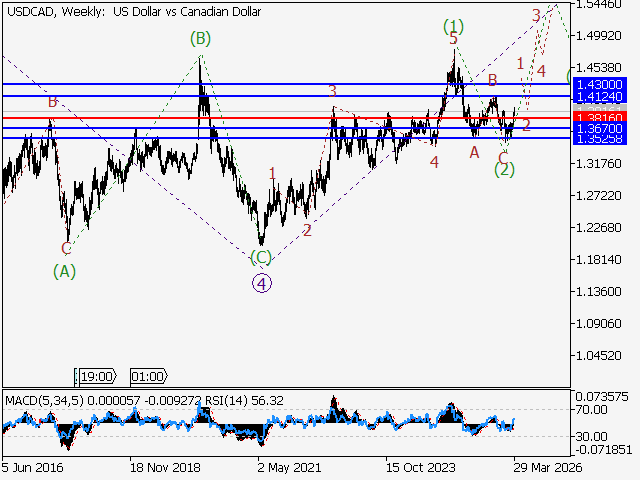Click the green (A) wave label
The height and width of the screenshot is (480, 640).
click(64, 270)
